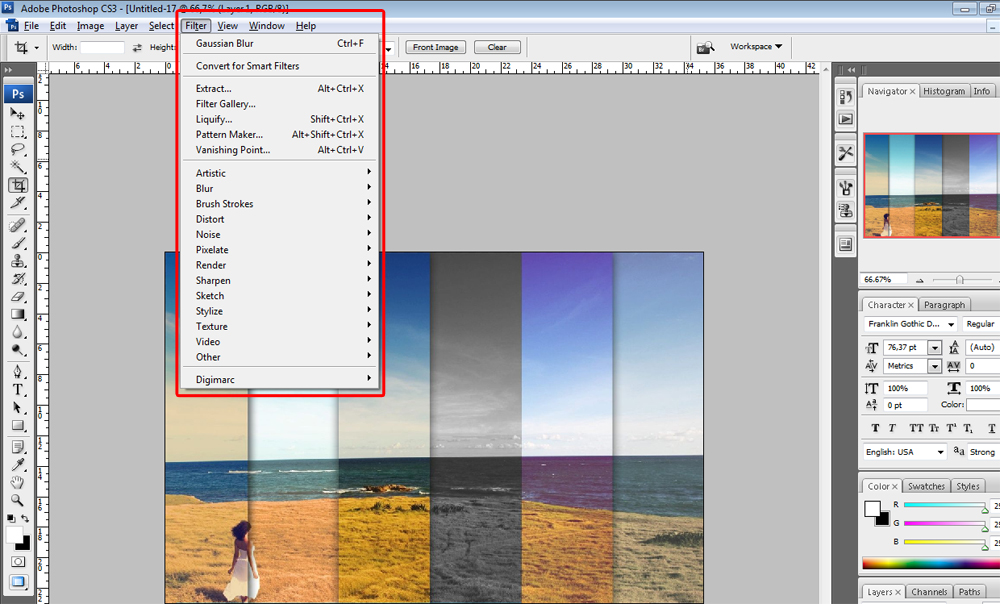Select the Move tool
The width and height of the screenshot is (1000, 604).
pos(18,114)
